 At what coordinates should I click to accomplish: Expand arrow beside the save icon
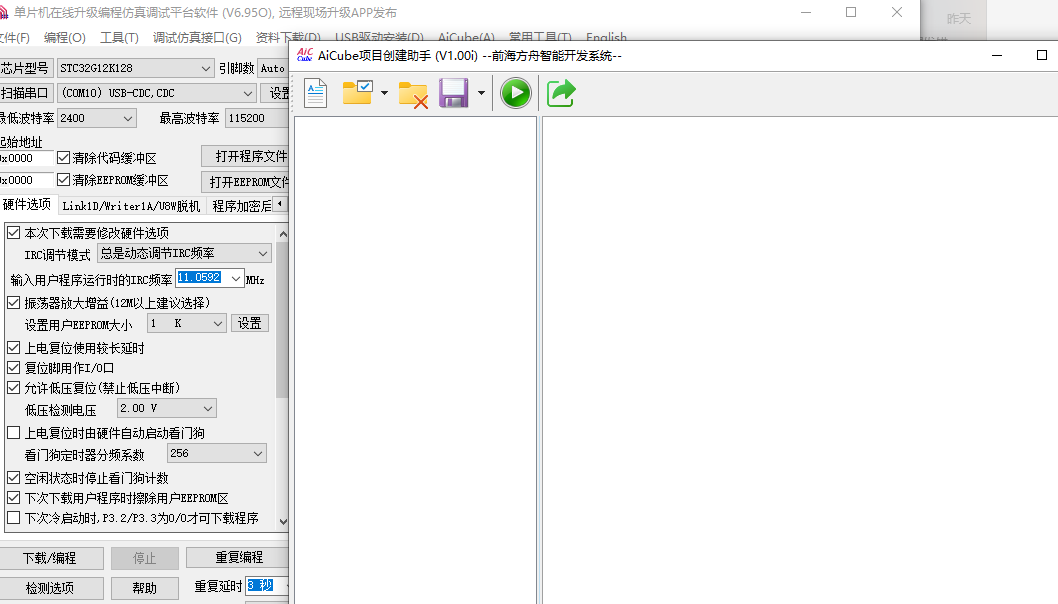(x=481, y=93)
